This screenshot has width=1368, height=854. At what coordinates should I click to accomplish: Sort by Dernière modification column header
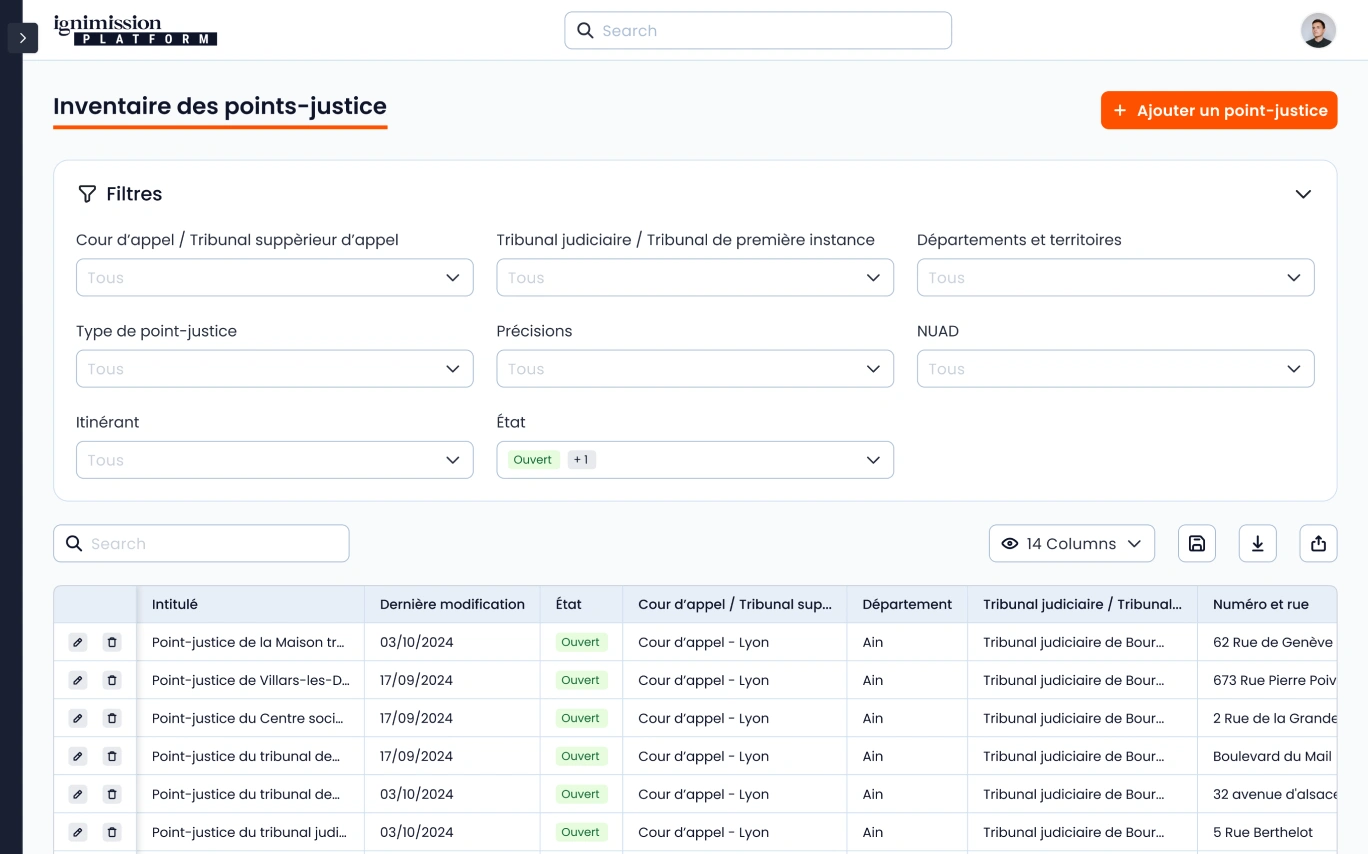click(452, 604)
